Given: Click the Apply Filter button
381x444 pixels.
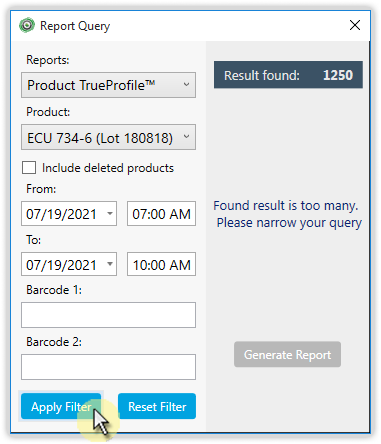Looking at the screenshot, I should point(61,406).
